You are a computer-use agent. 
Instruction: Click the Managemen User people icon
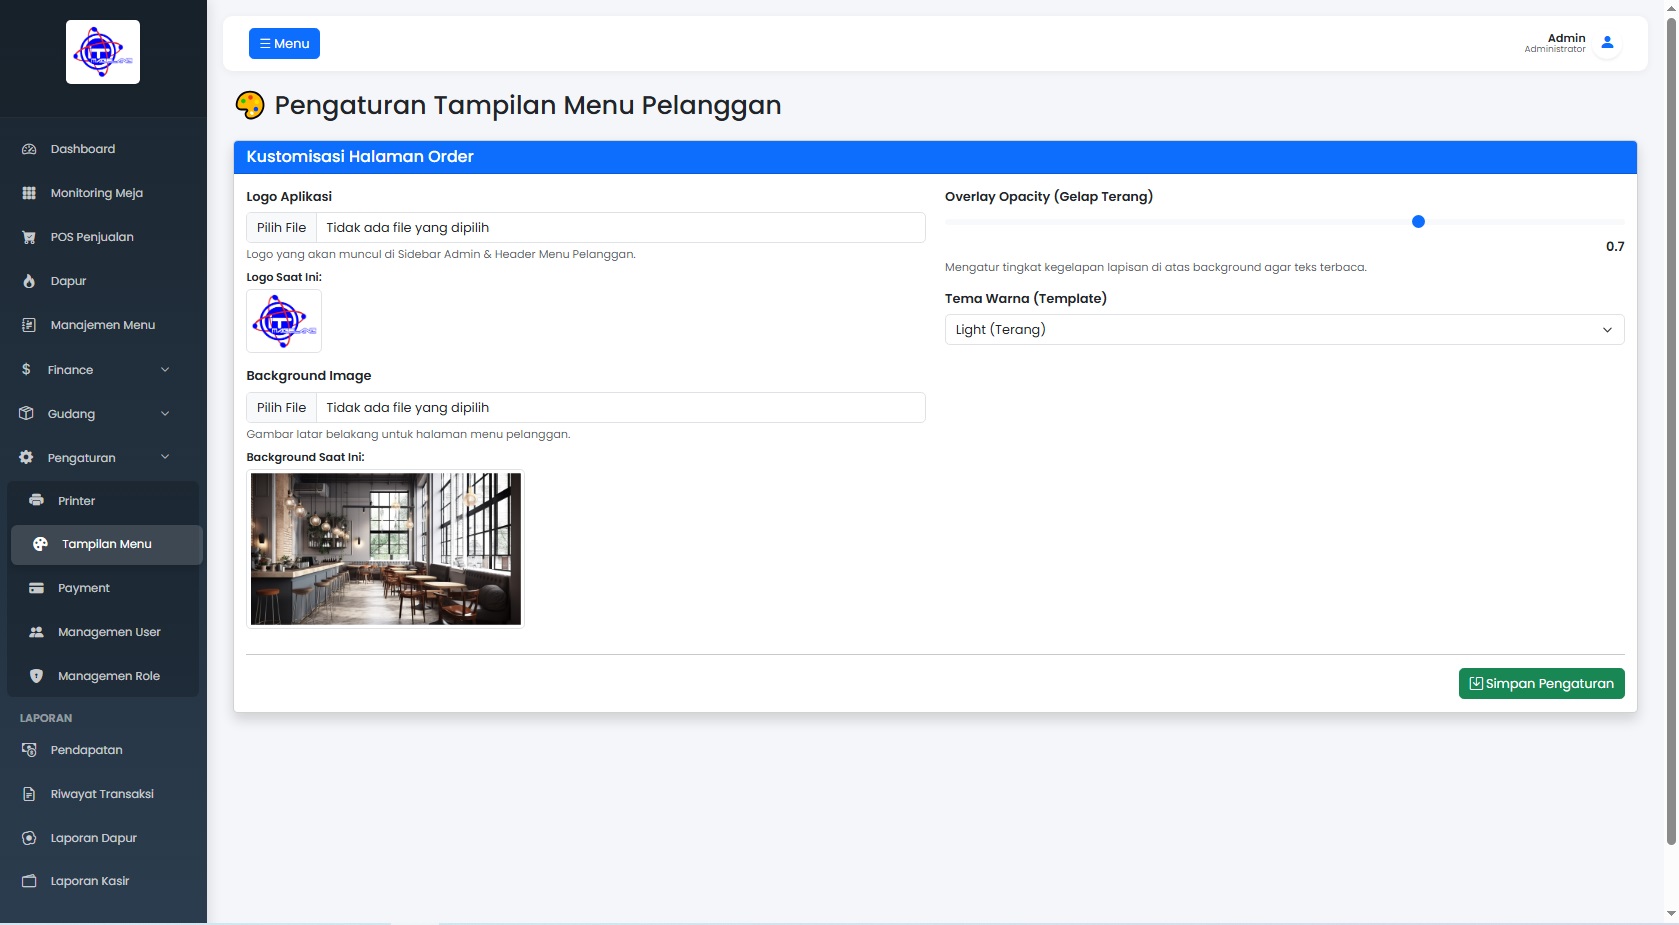pyautogui.click(x=37, y=632)
